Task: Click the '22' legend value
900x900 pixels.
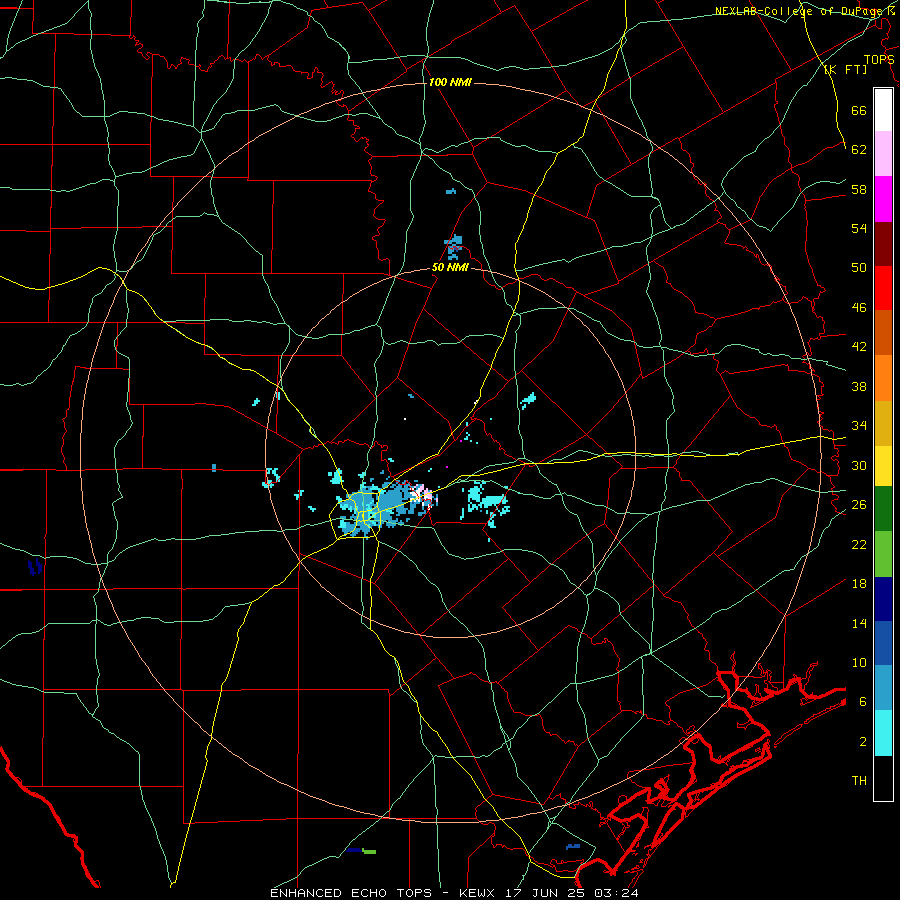Action: click(859, 544)
